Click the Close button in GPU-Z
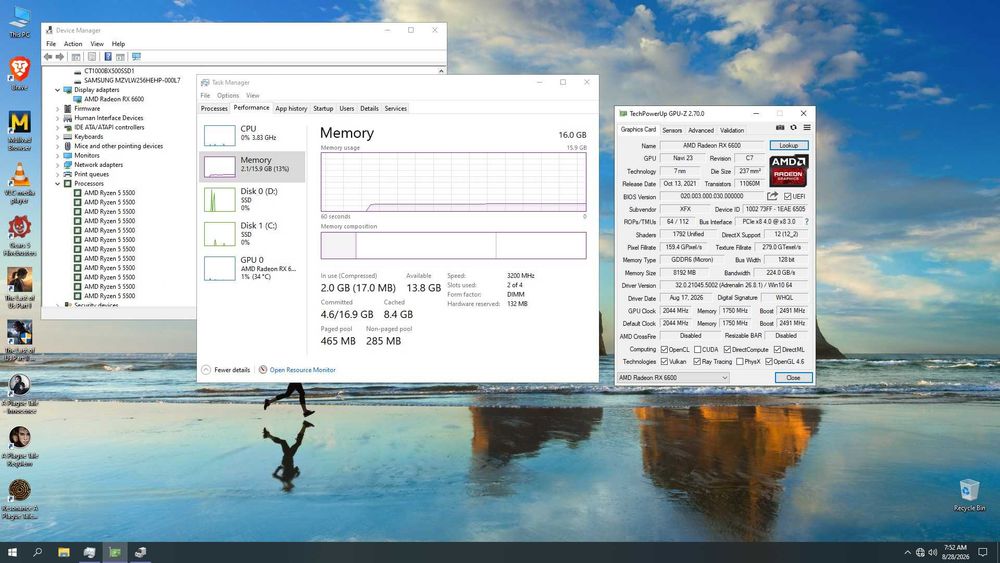1000x563 pixels. coord(793,377)
